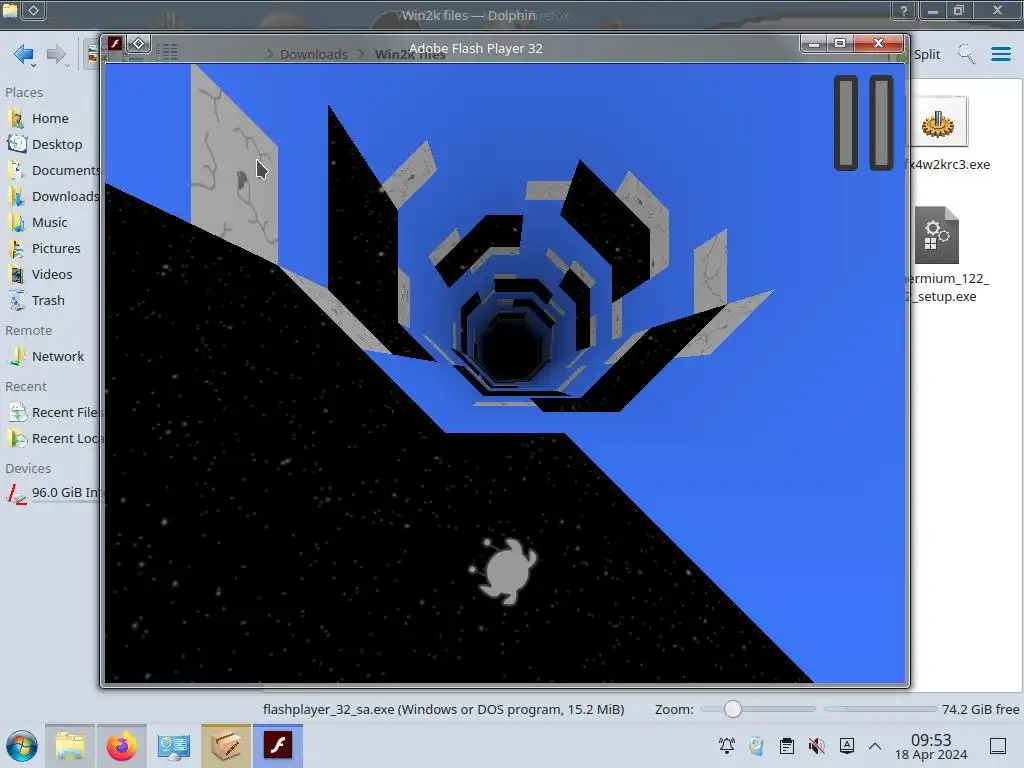Click the free disk space bar
Image resolution: width=1024 pixels, height=768 pixels.
point(880,709)
